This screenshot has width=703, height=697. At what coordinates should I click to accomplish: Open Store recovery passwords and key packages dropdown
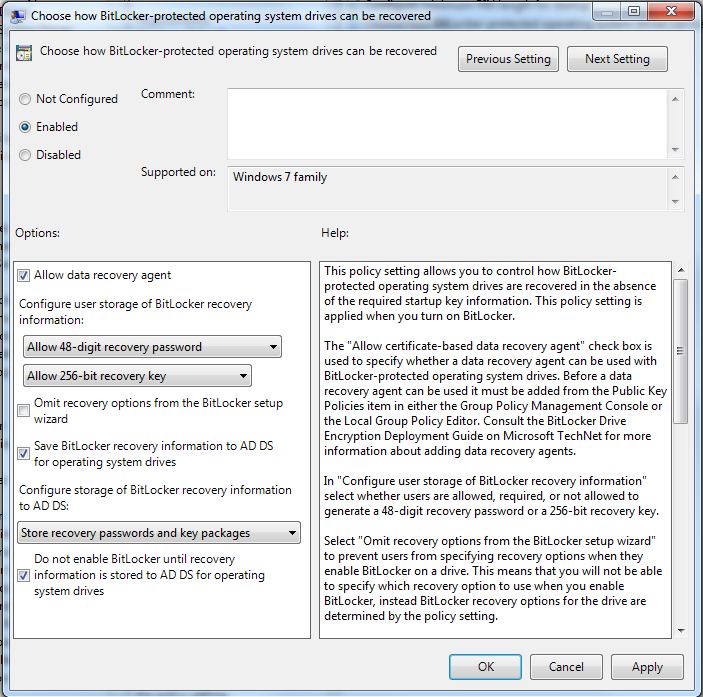click(x=159, y=533)
